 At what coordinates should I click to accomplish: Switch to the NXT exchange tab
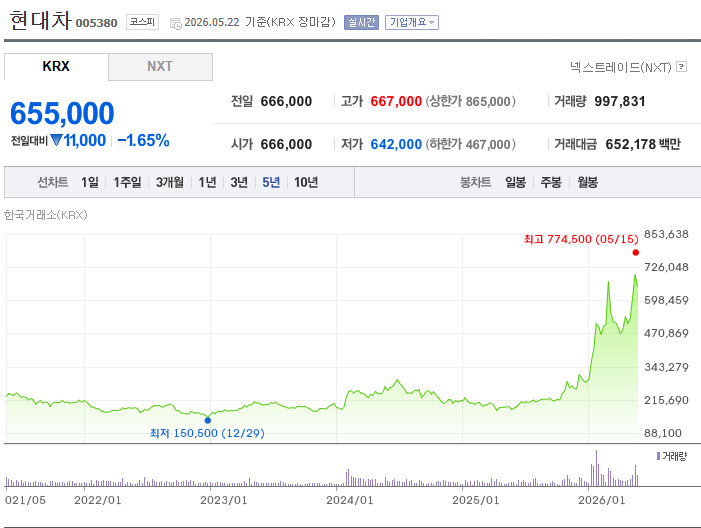(x=160, y=67)
